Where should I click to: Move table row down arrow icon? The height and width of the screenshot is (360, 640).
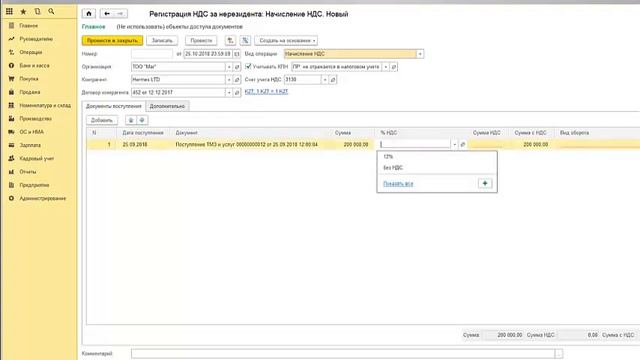[142, 120]
